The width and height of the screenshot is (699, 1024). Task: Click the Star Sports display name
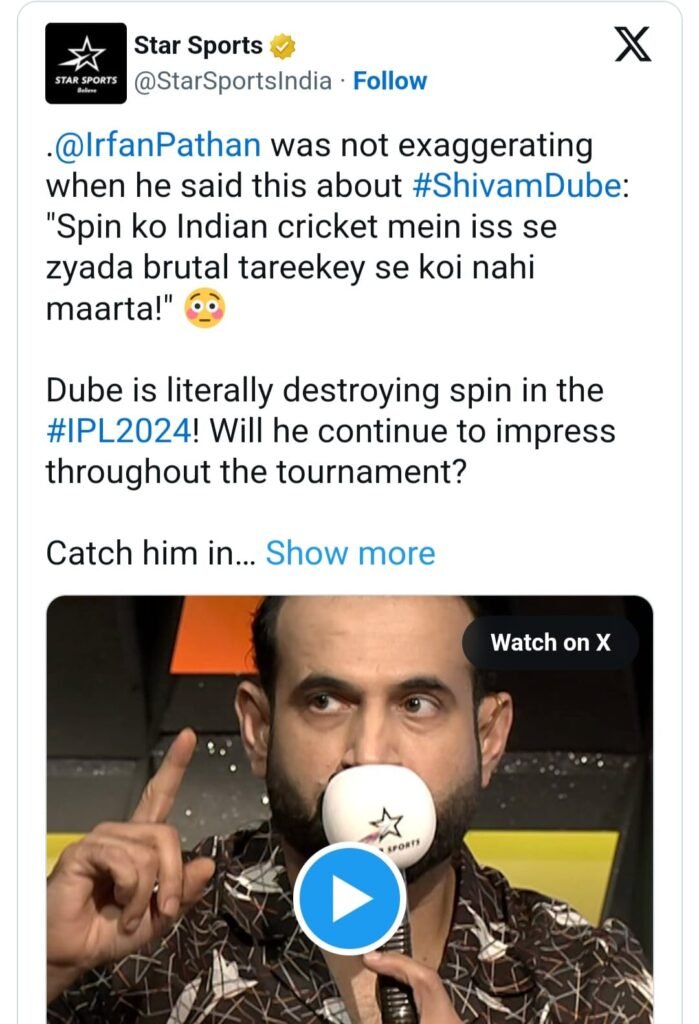pyautogui.click(x=198, y=46)
